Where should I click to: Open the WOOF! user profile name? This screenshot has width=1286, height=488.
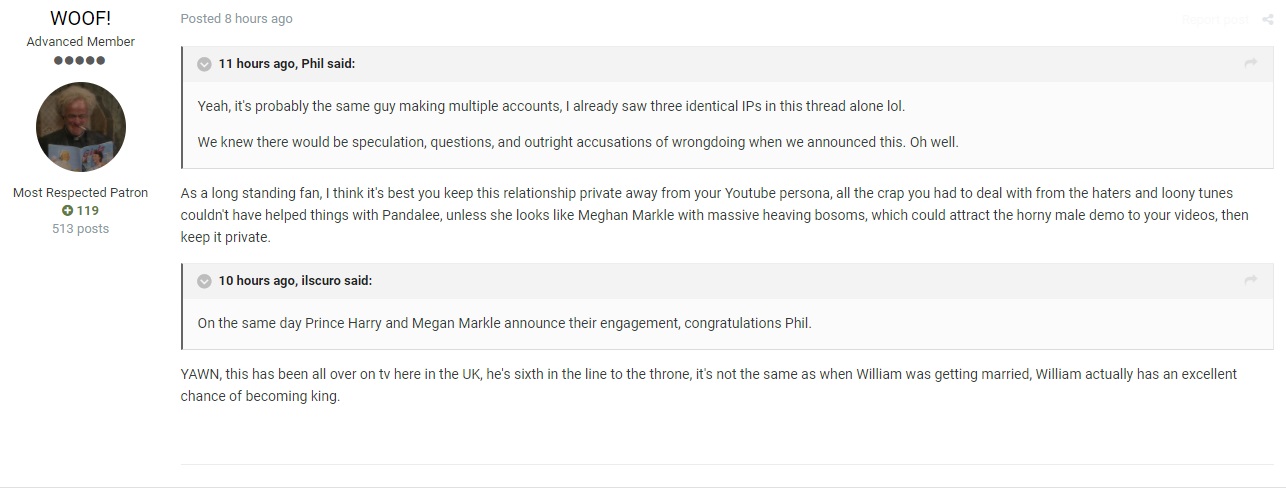80,18
